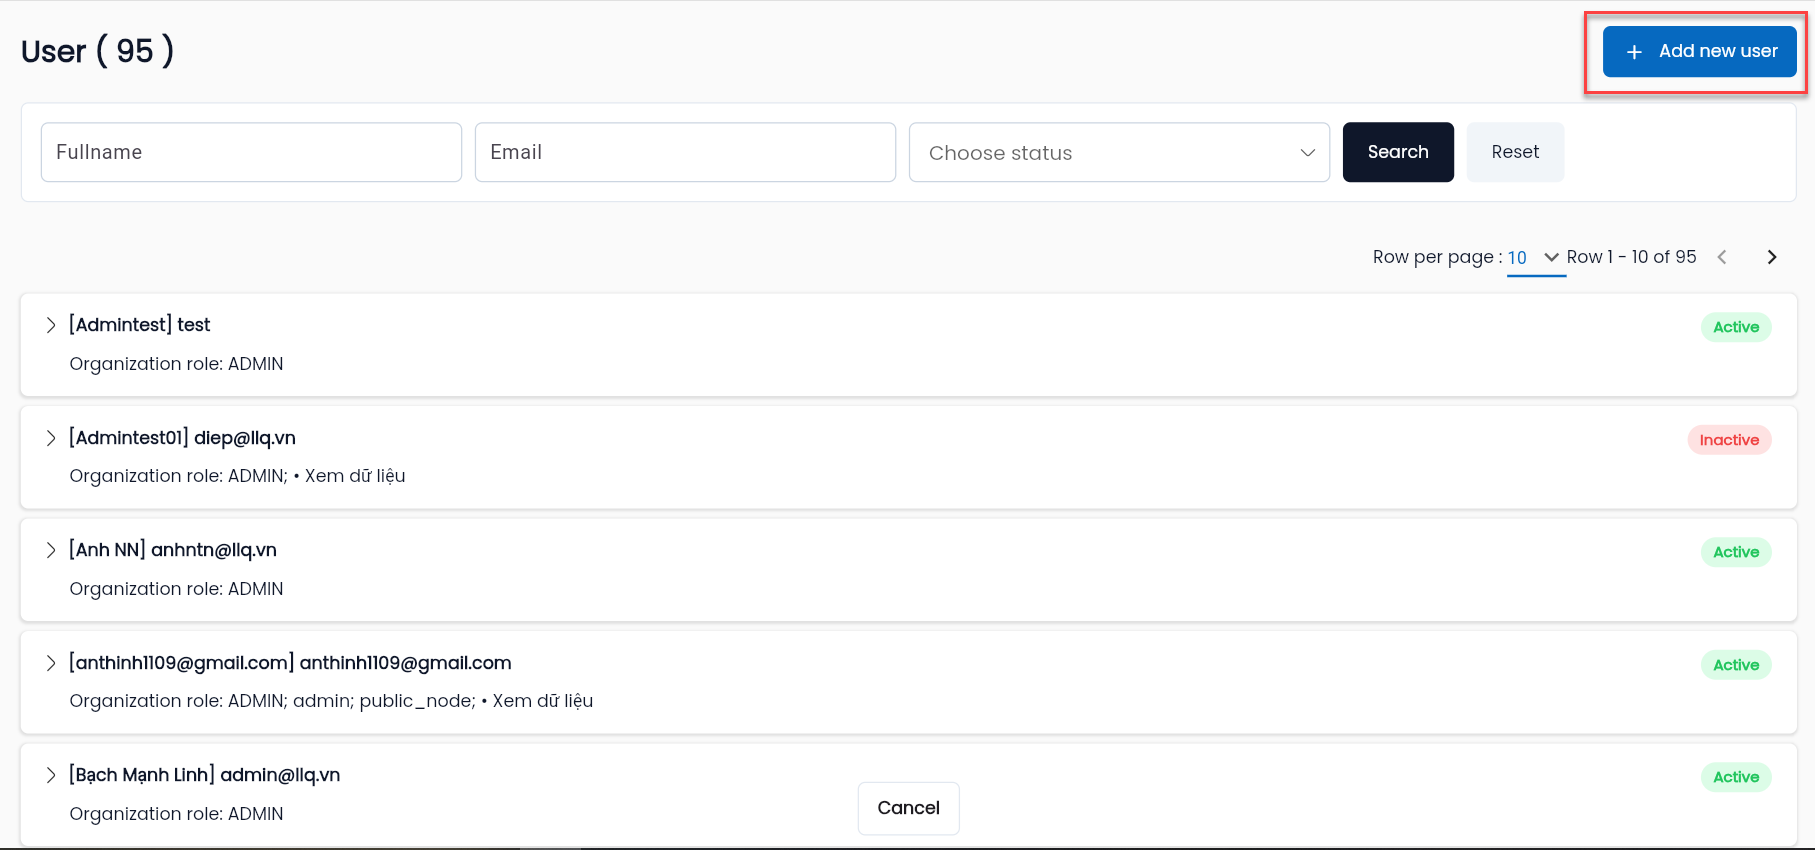Open the Choose status dropdown
Screen dimensions: 1815x850
1119,152
